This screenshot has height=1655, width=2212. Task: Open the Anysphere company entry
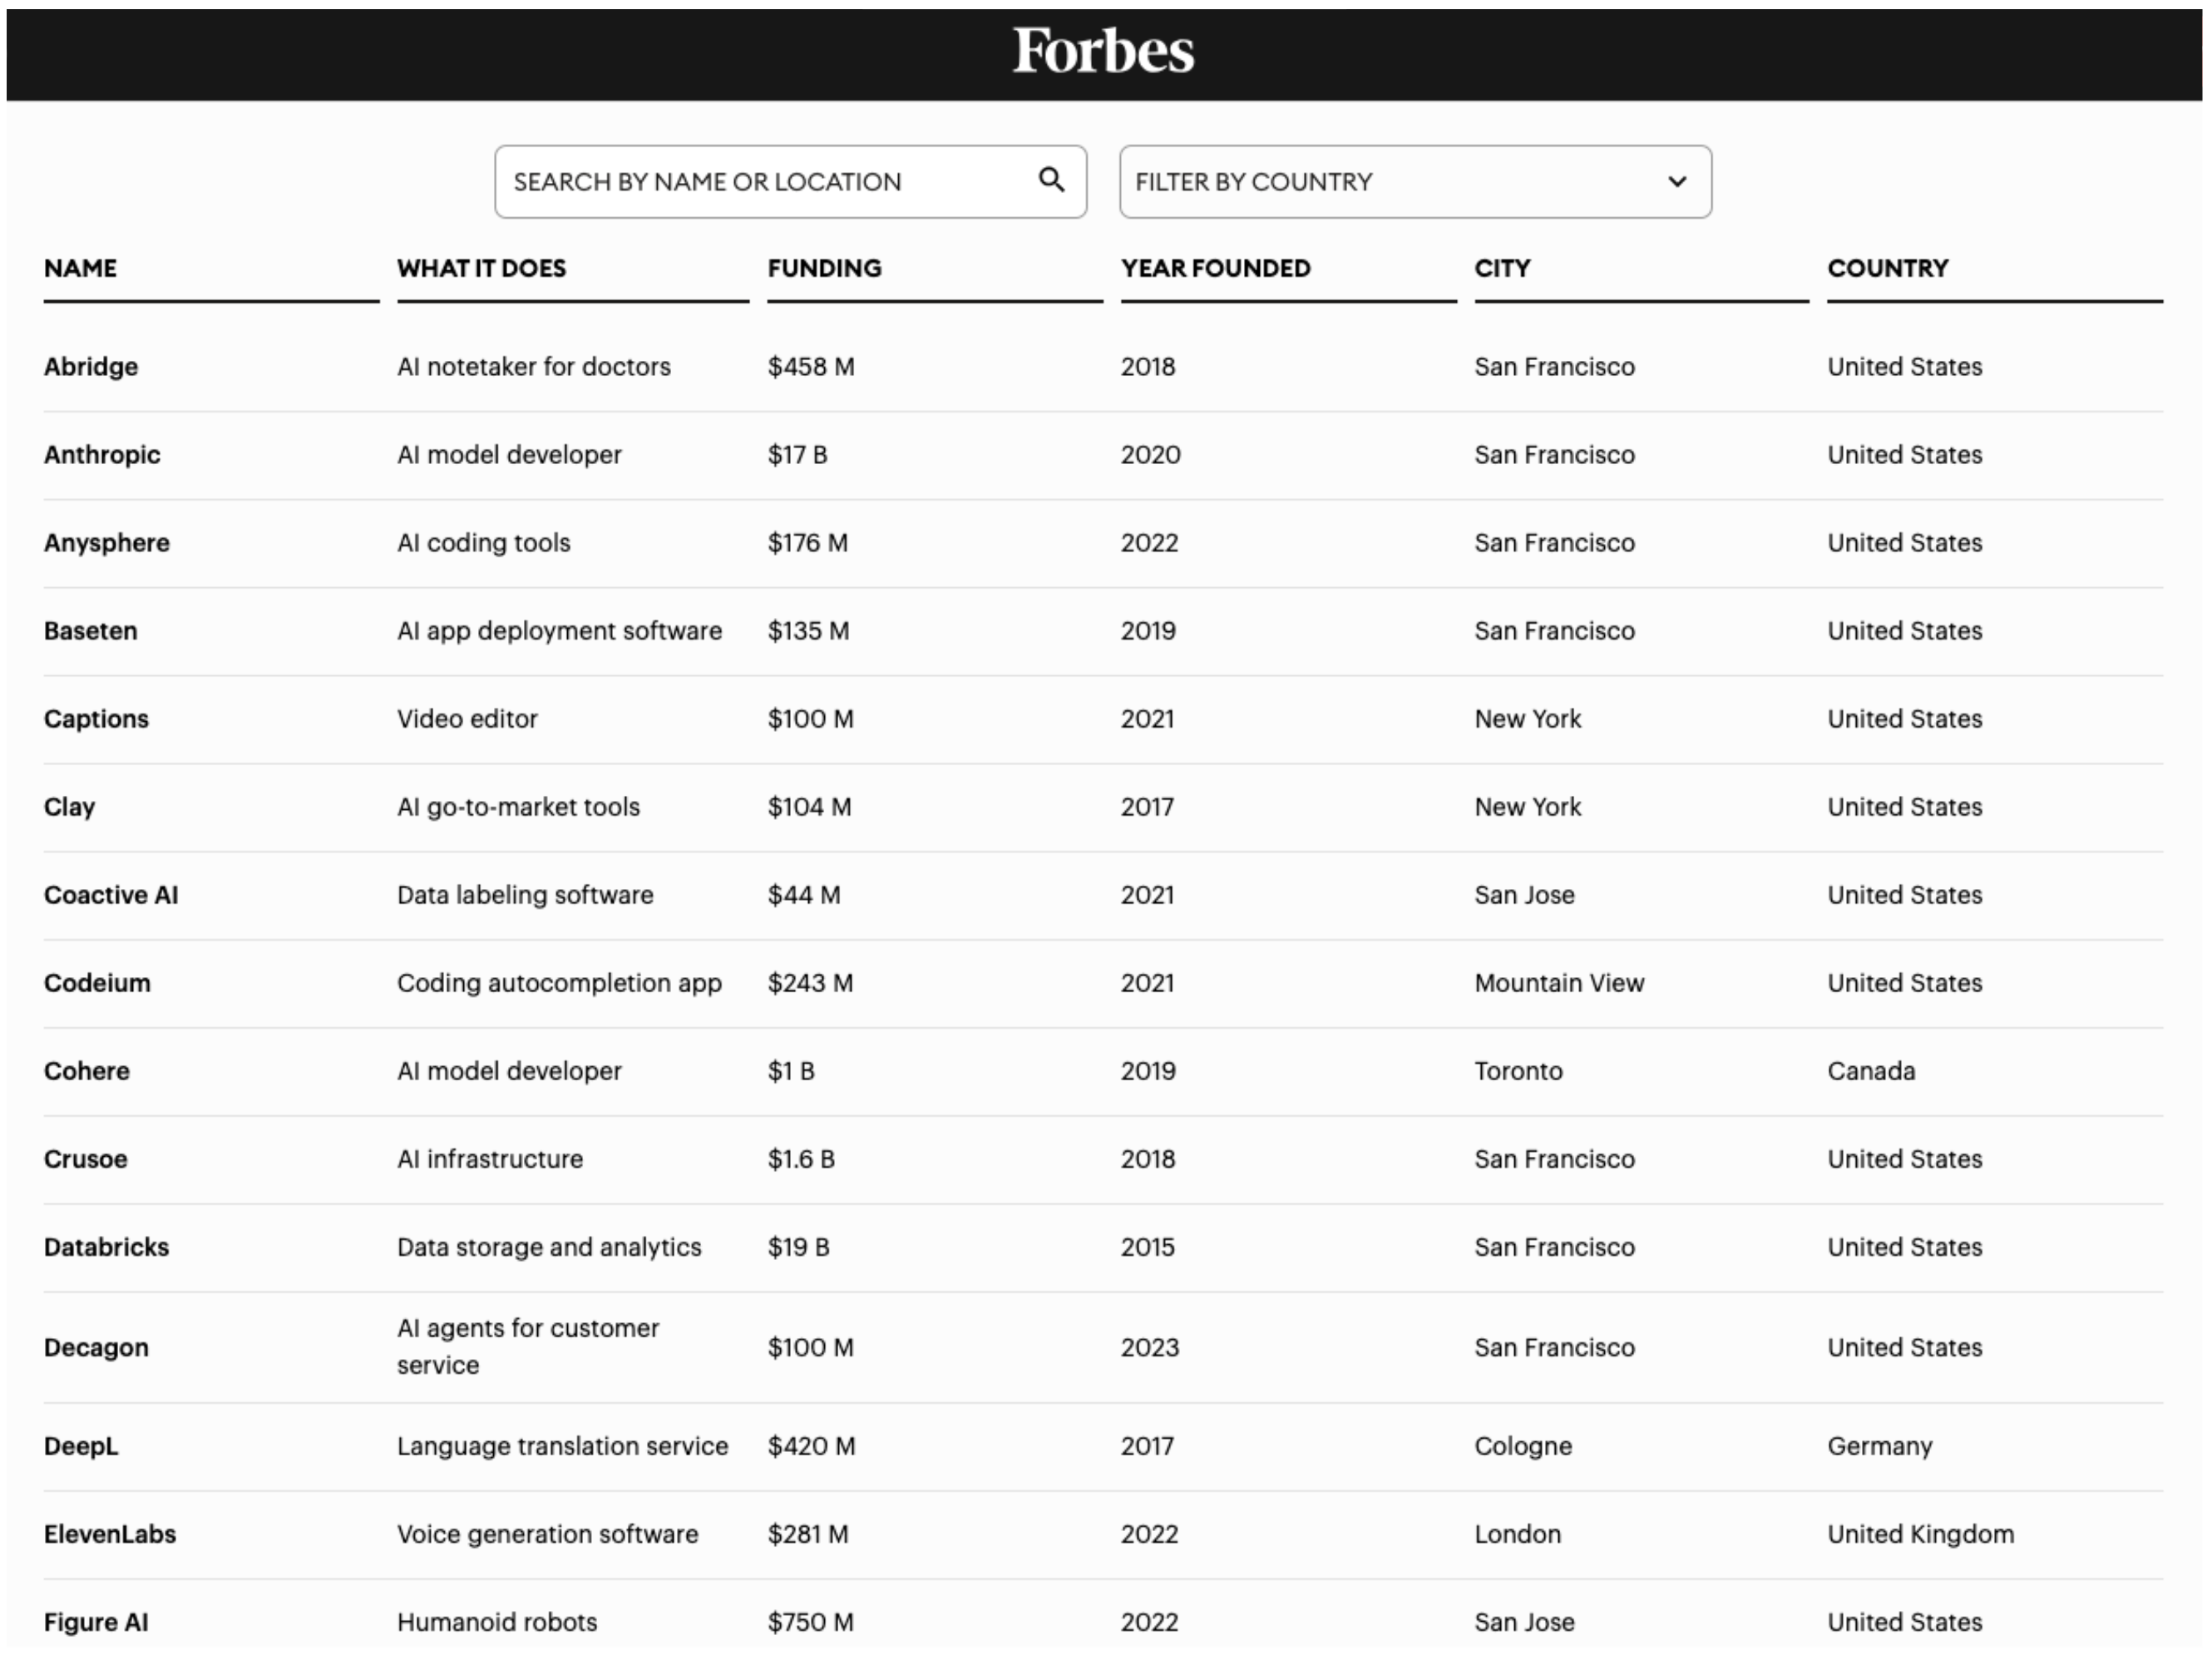coord(107,543)
